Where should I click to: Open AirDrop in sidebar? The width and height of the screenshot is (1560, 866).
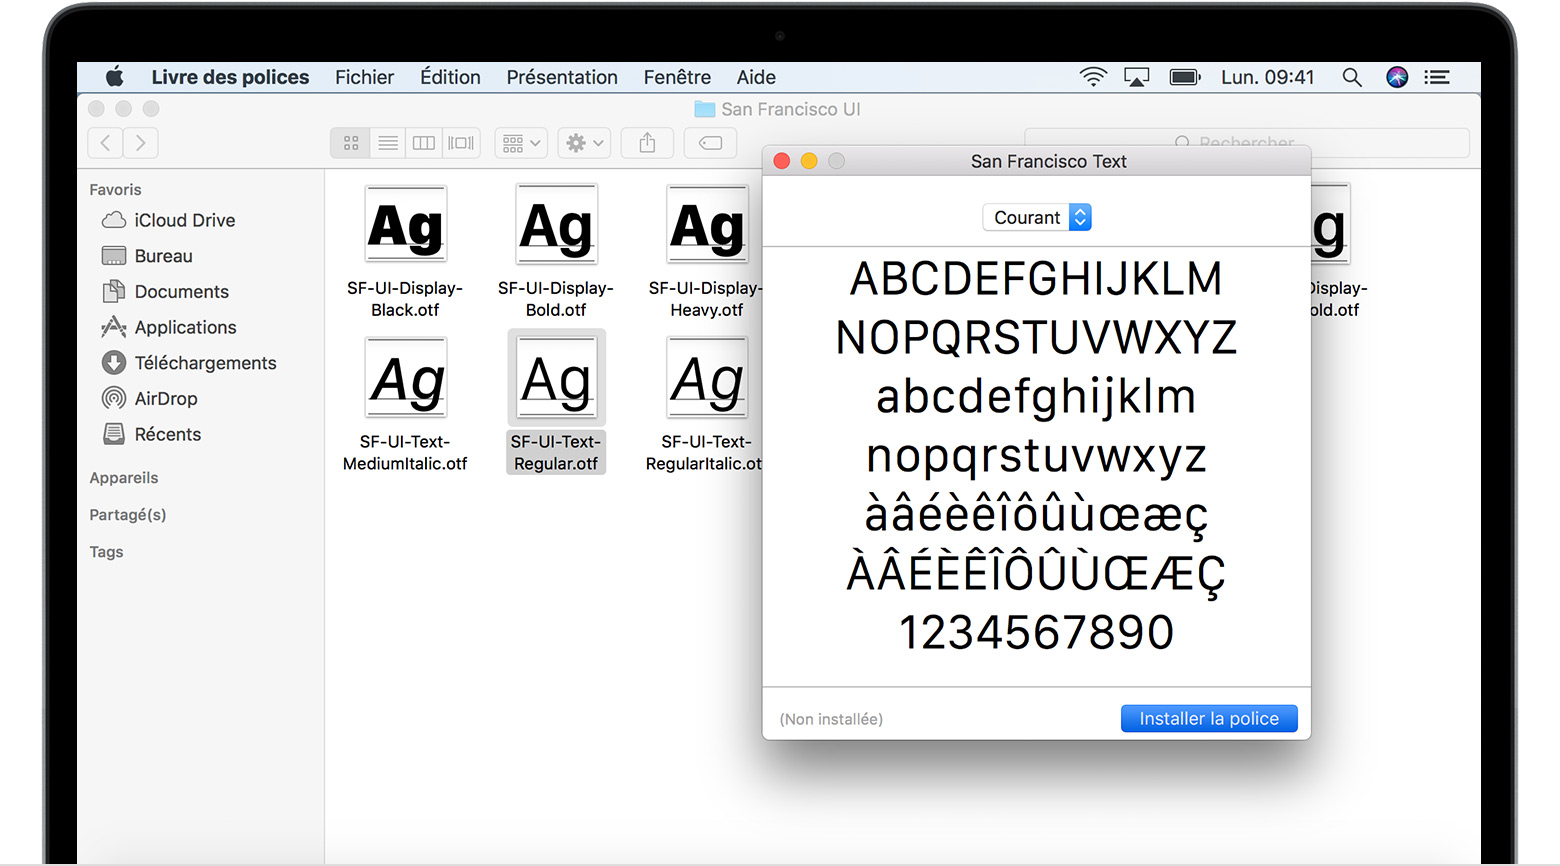(150, 398)
